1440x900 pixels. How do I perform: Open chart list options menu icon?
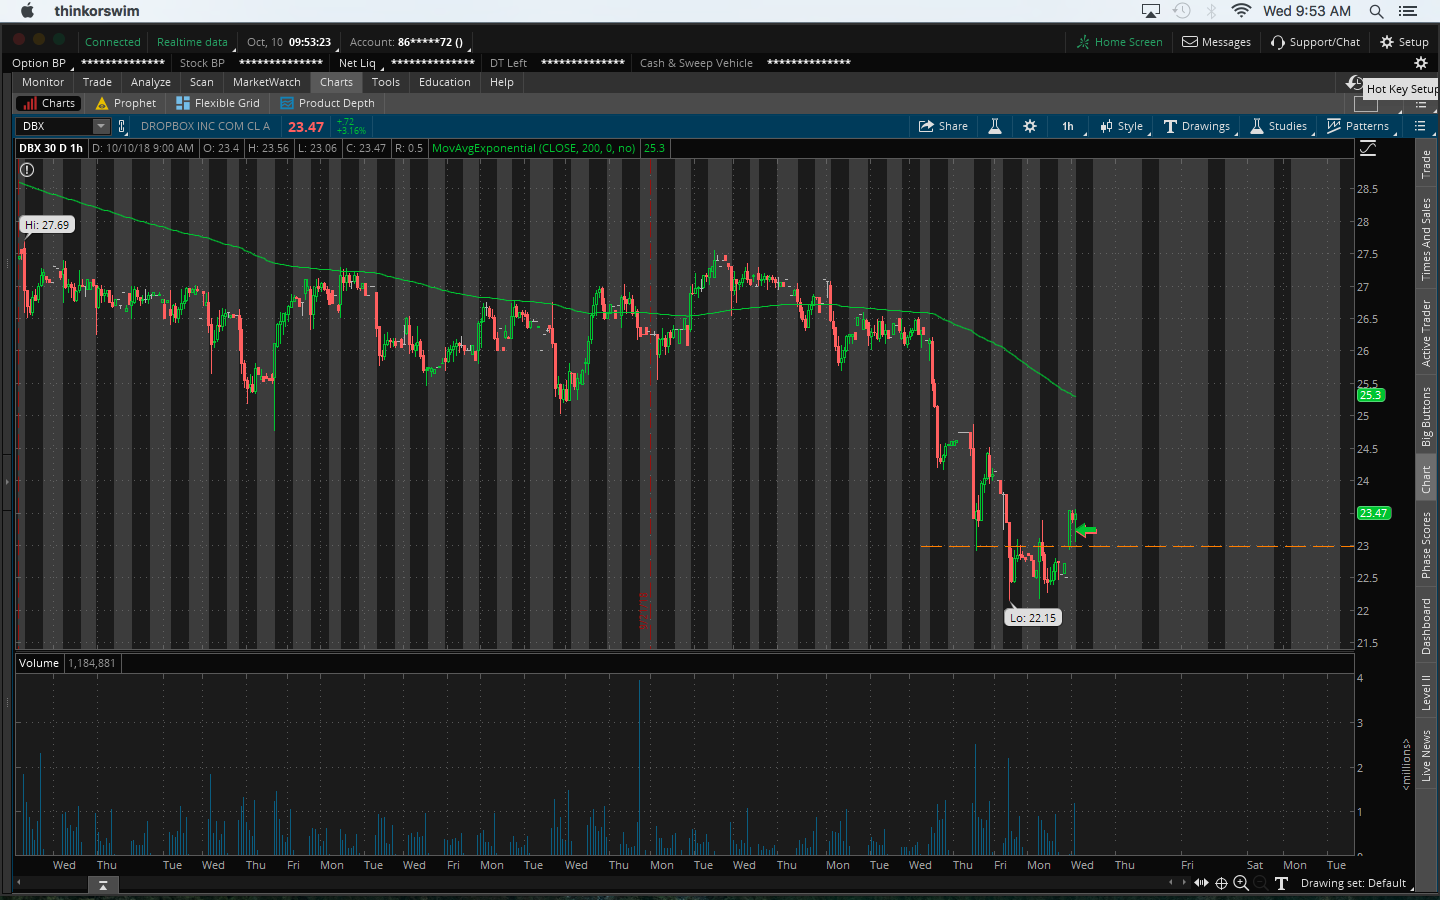click(1420, 126)
